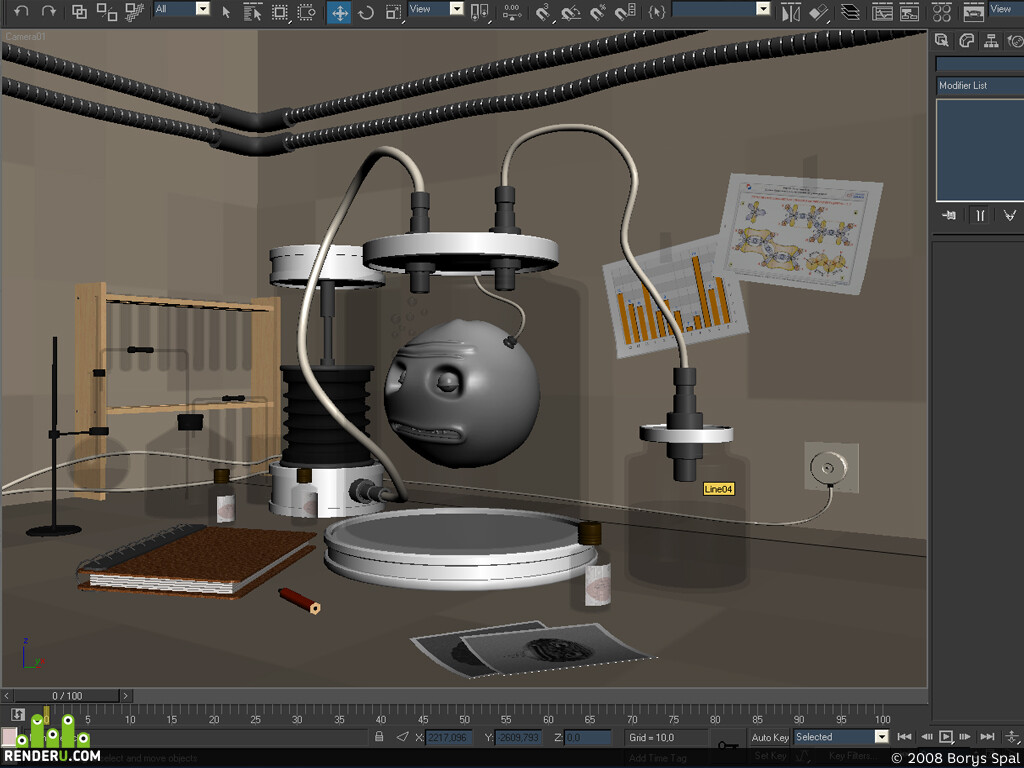Activate the Select and Rotate tool

point(366,12)
